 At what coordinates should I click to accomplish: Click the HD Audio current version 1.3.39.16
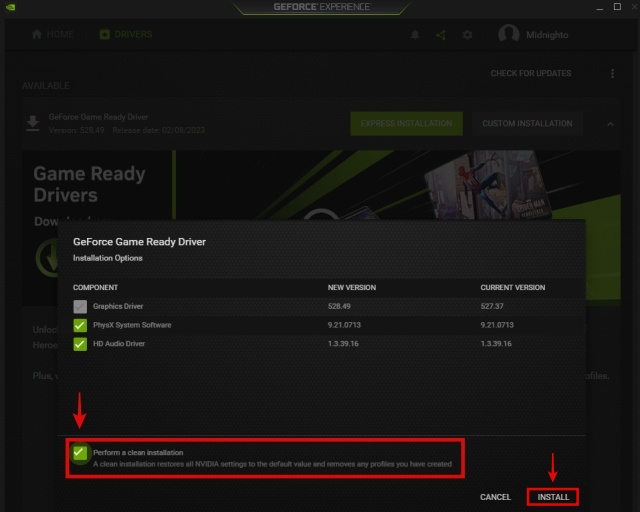click(x=496, y=344)
